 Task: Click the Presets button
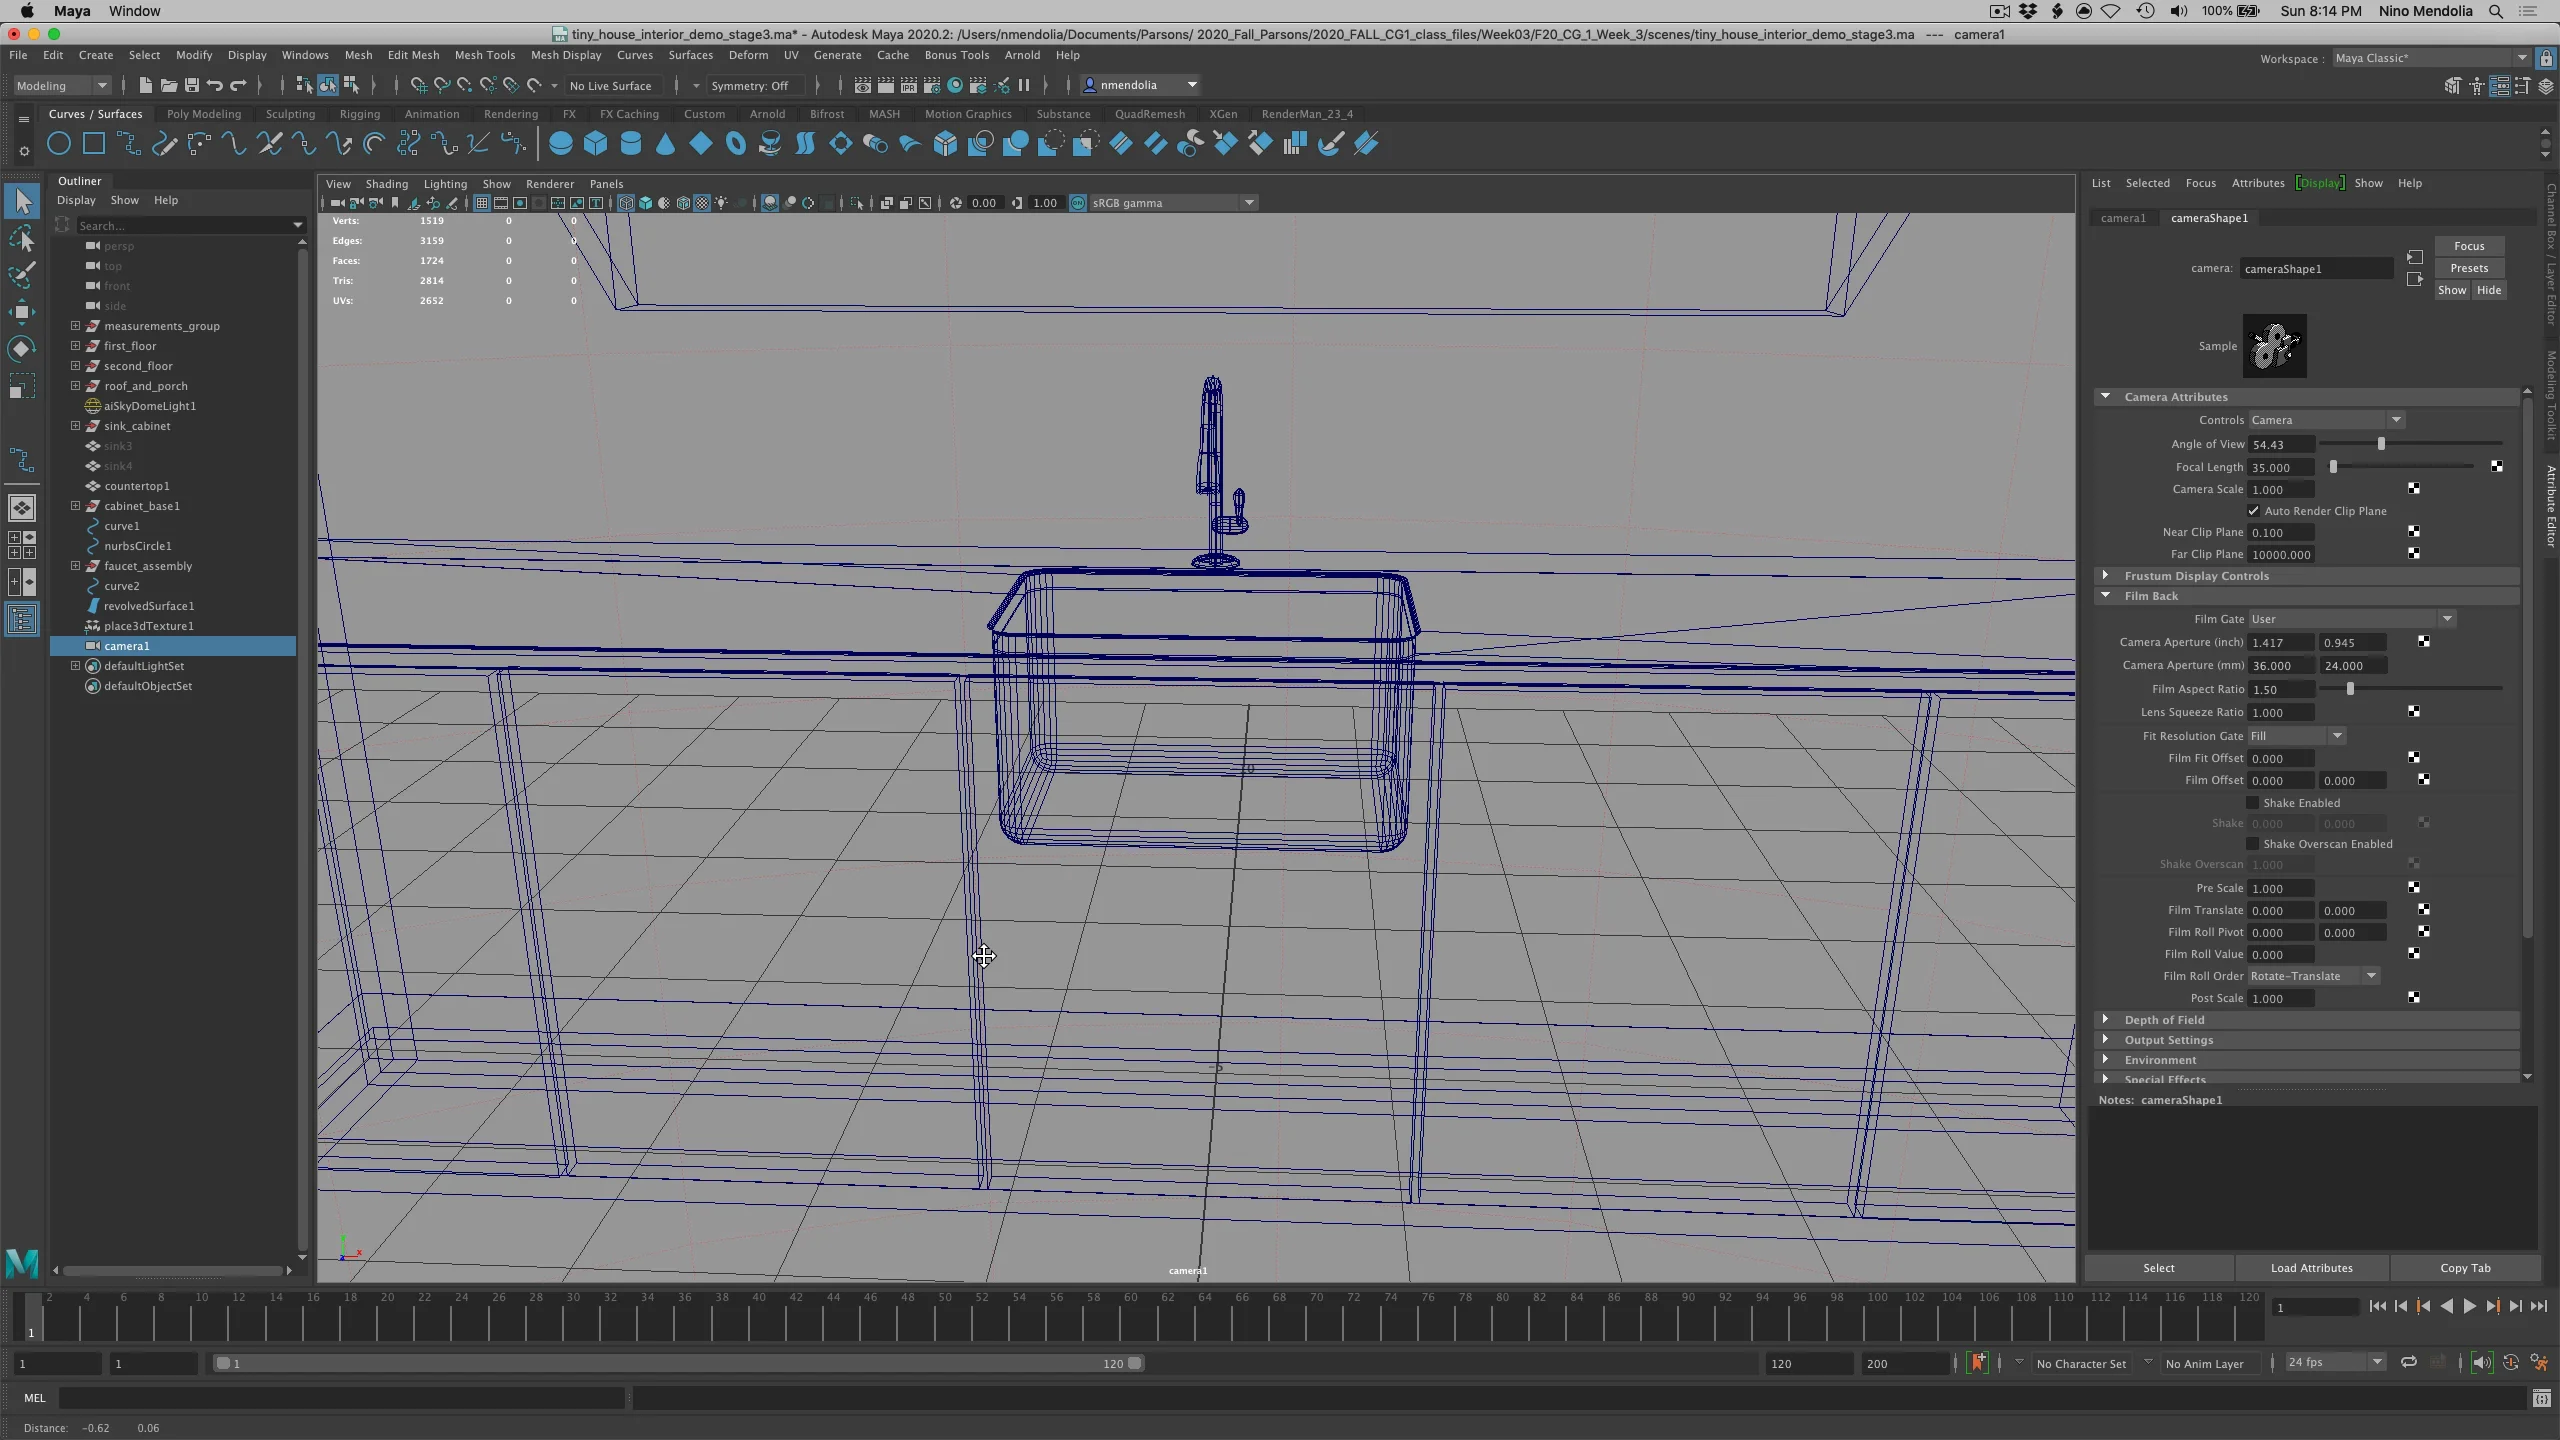[2469, 268]
